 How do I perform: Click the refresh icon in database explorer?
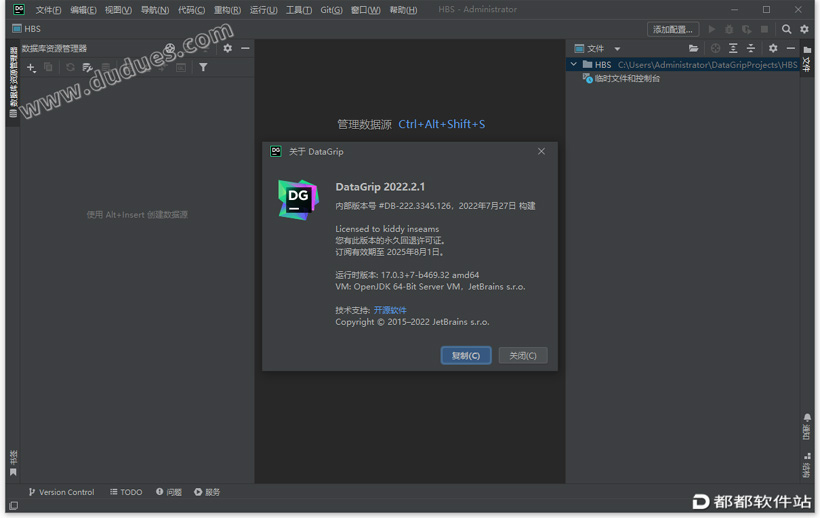pyautogui.click(x=70, y=67)
